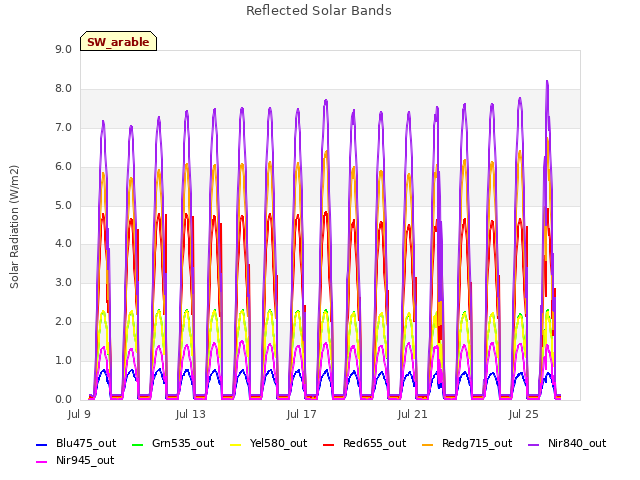Click the 0.0 y-axis tick label
The width and height of the screenshot is (640, 480).
(63, 400)
